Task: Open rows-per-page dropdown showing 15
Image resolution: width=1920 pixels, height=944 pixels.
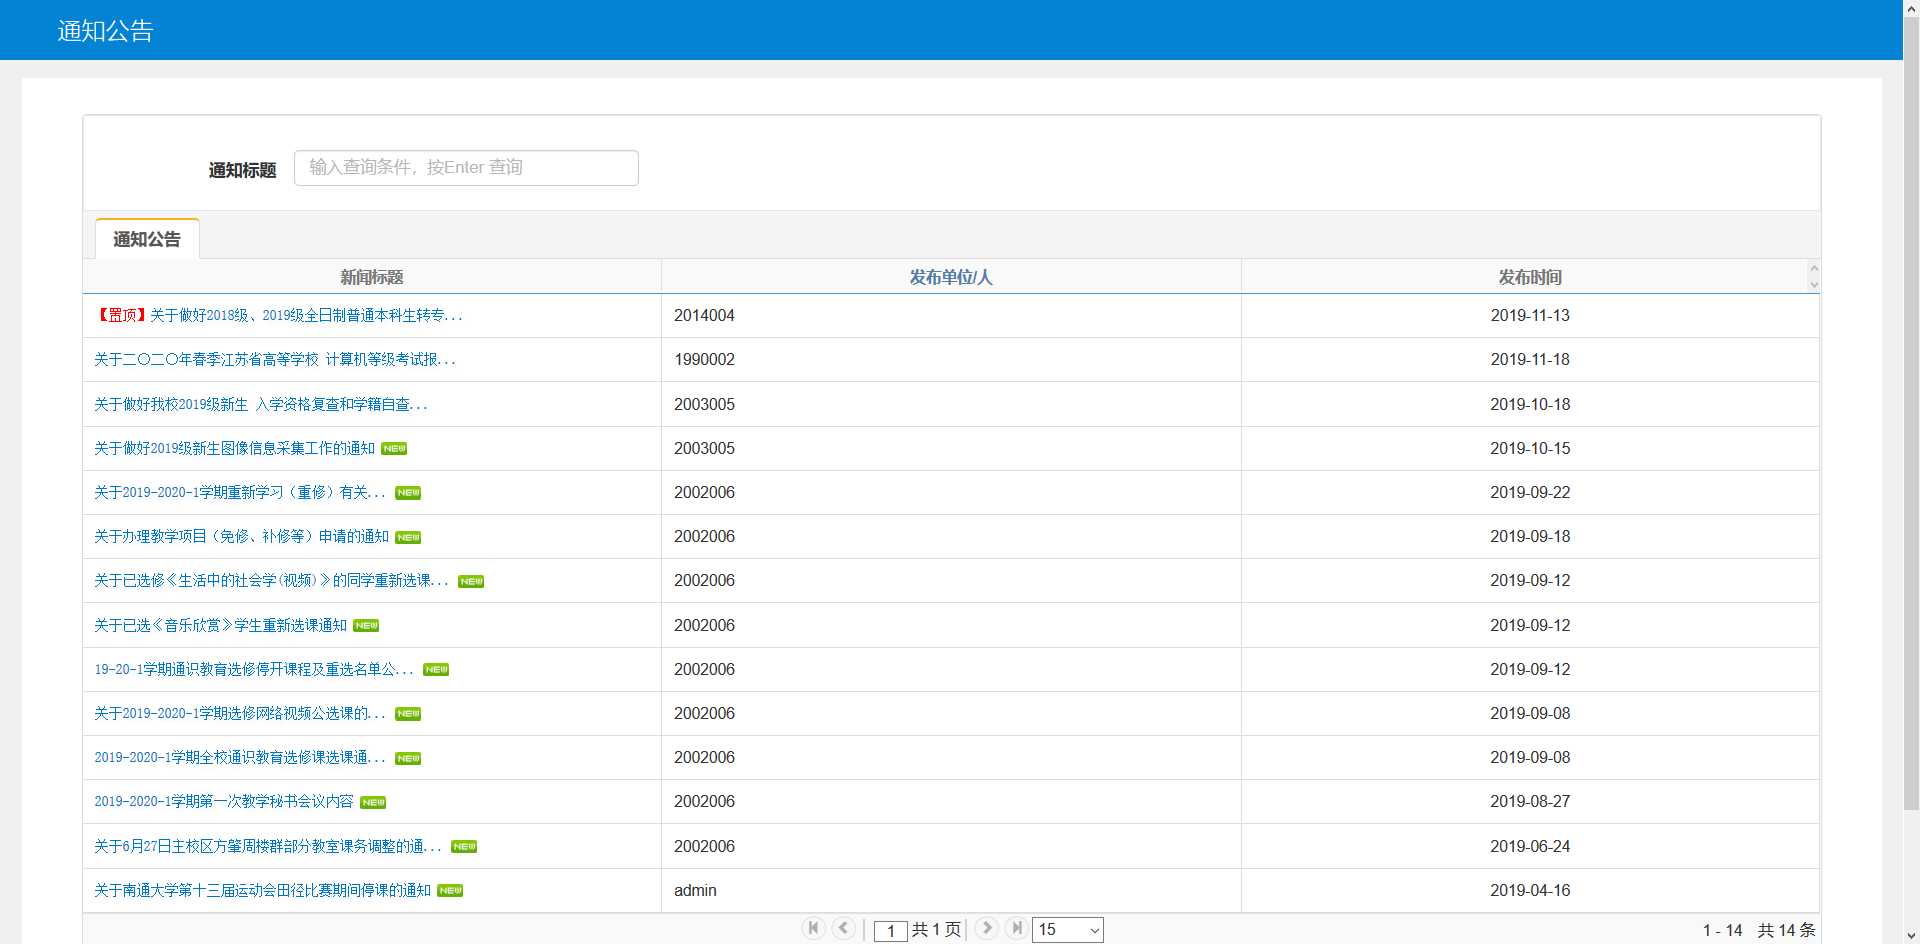Action: click(1068, 930)
